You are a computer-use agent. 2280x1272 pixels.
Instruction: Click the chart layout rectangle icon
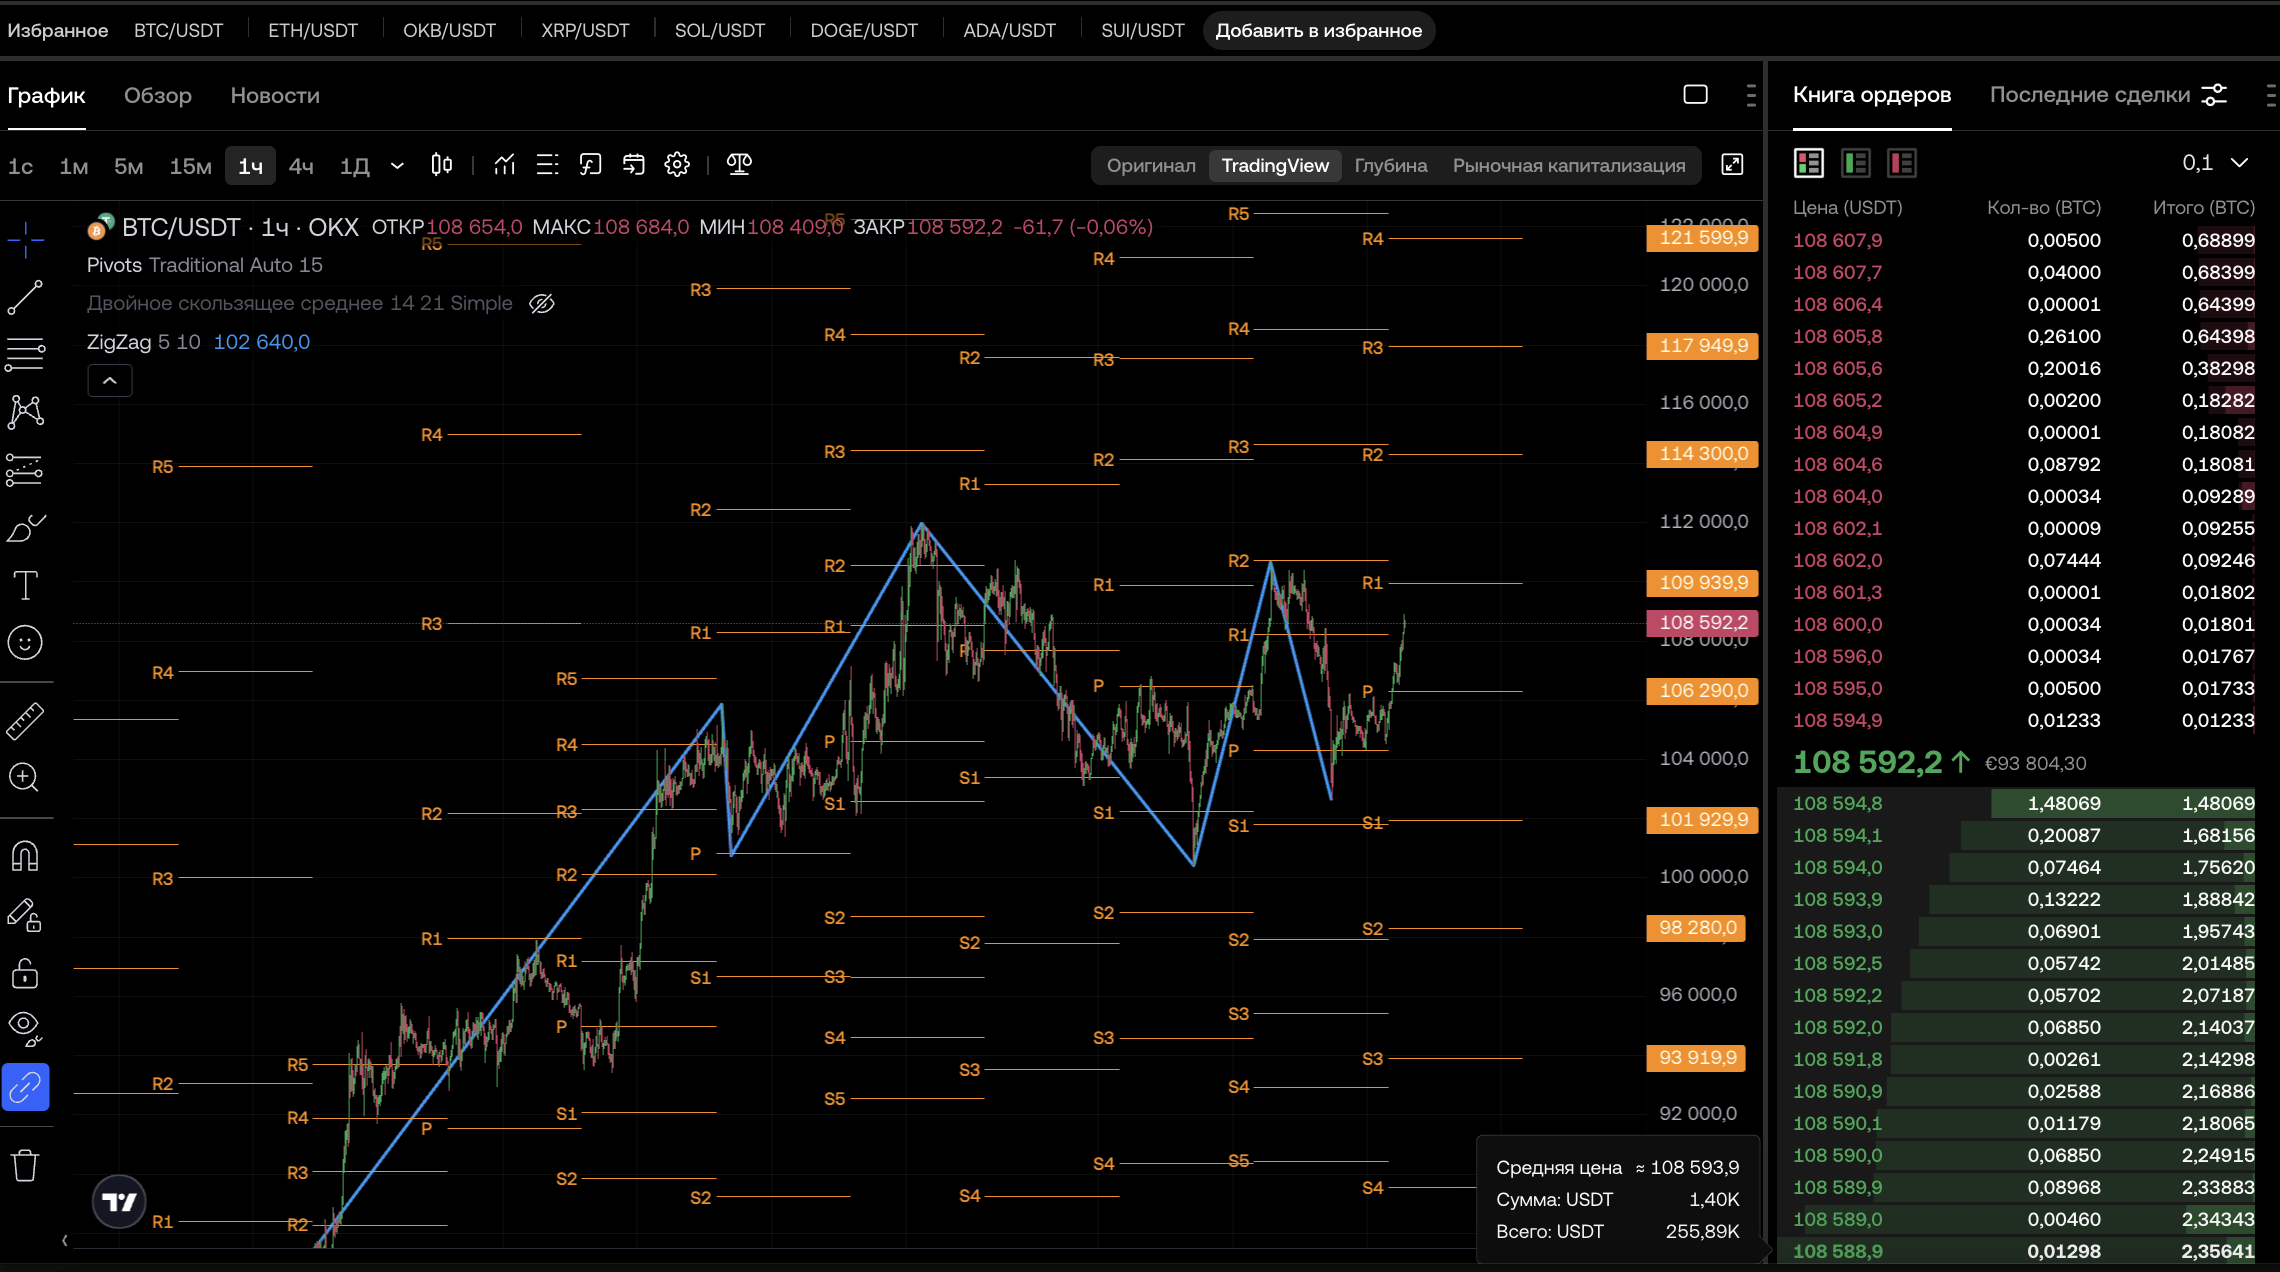click(1695, 95)
